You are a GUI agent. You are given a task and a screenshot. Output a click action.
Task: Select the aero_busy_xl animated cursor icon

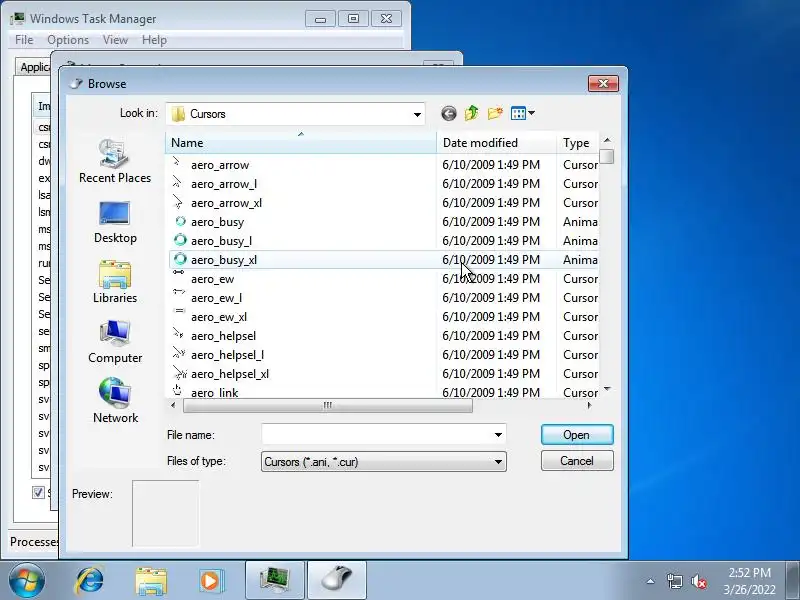pos(180,259)
